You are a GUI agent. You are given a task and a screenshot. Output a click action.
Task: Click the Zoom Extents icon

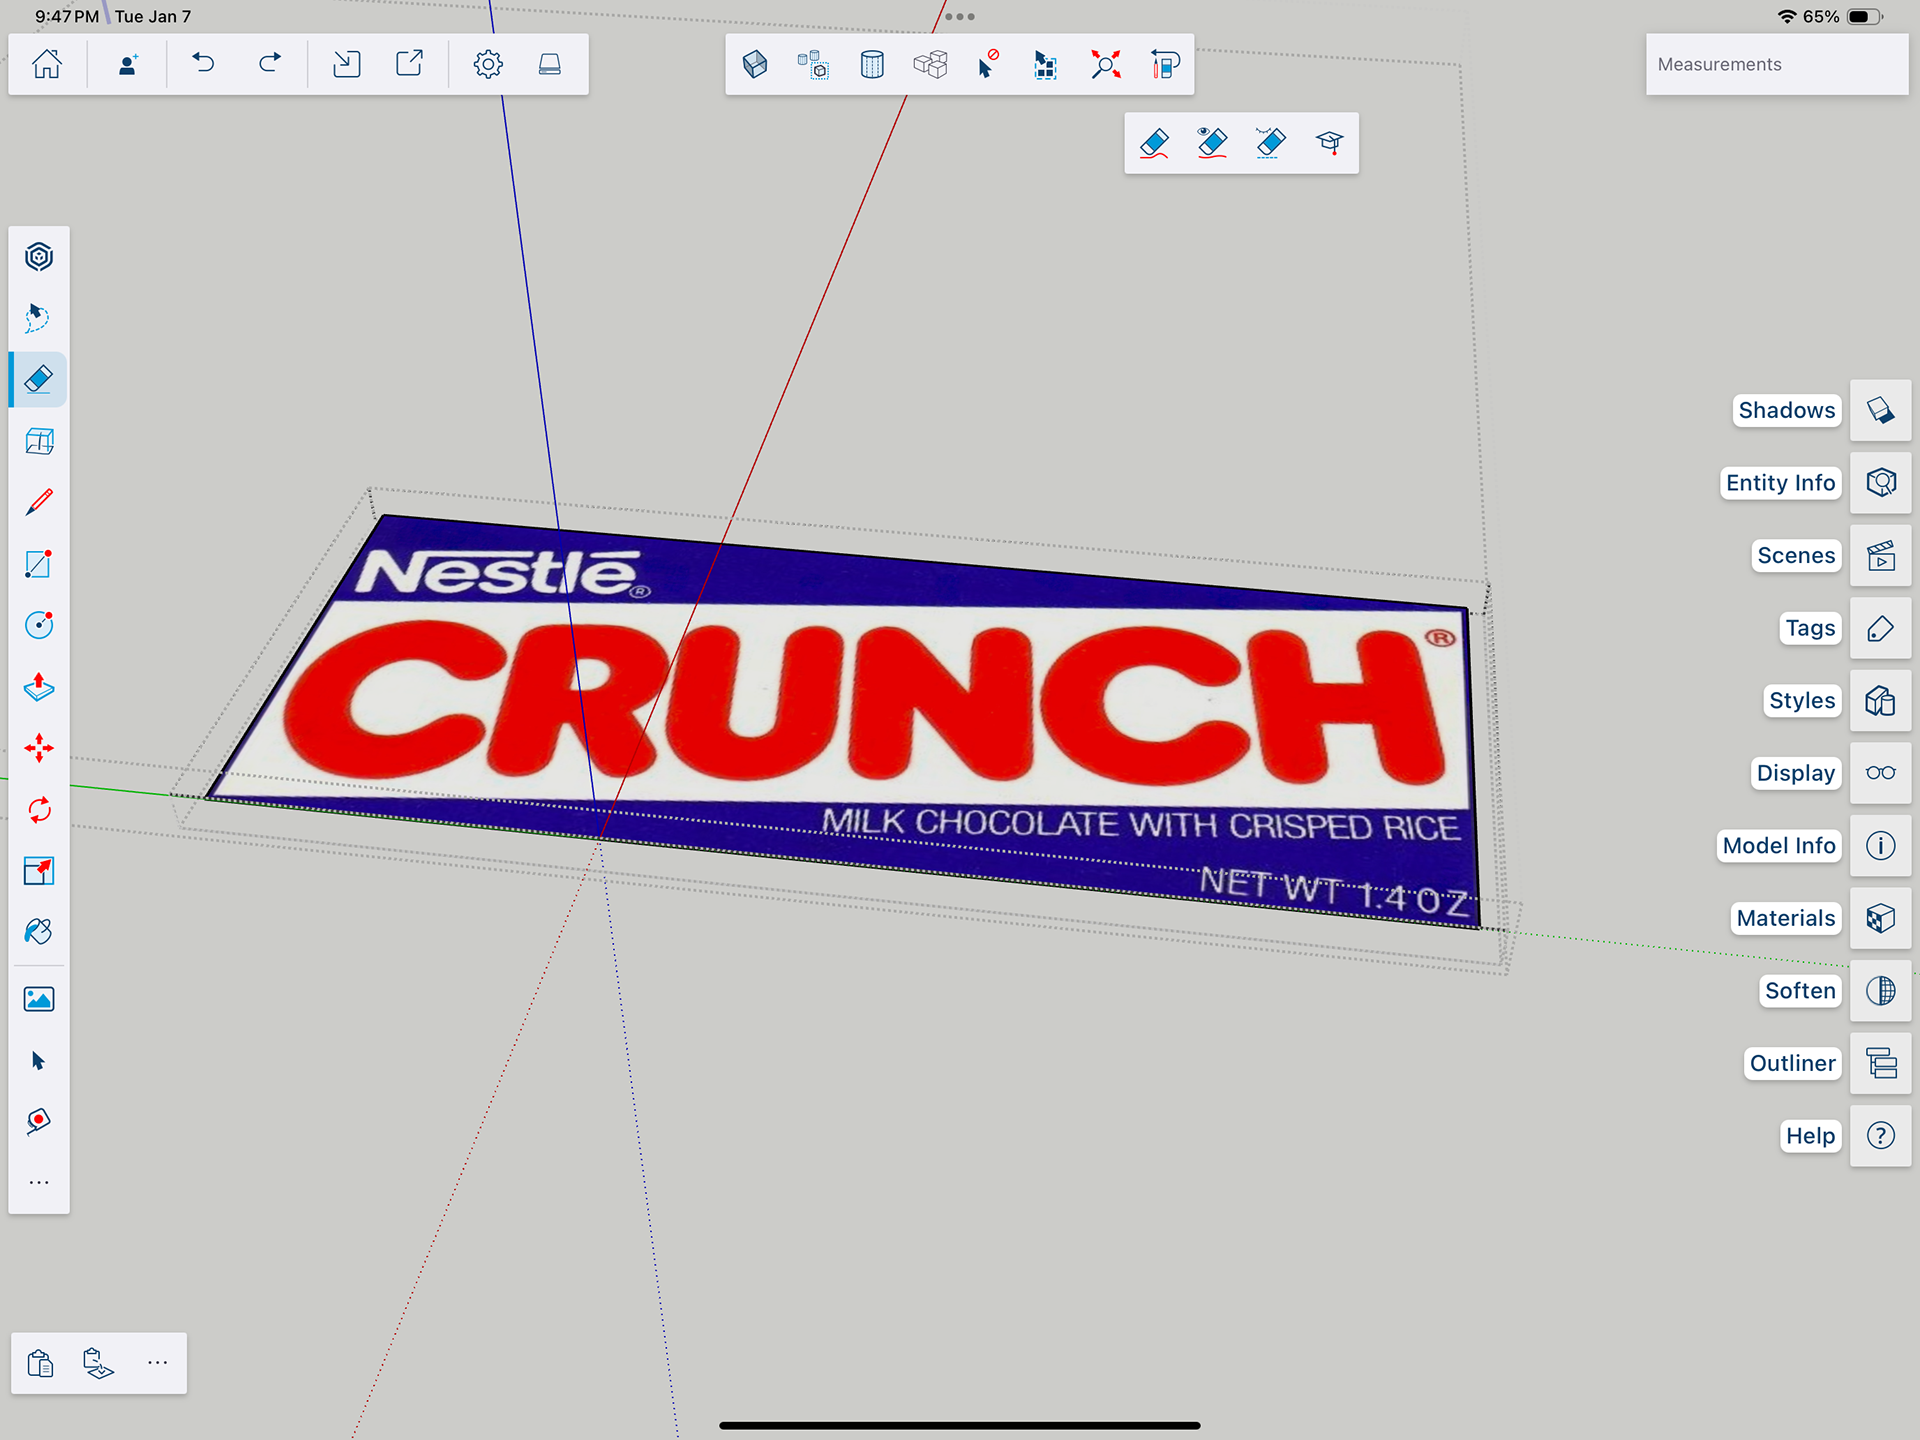pos(1105,65)
